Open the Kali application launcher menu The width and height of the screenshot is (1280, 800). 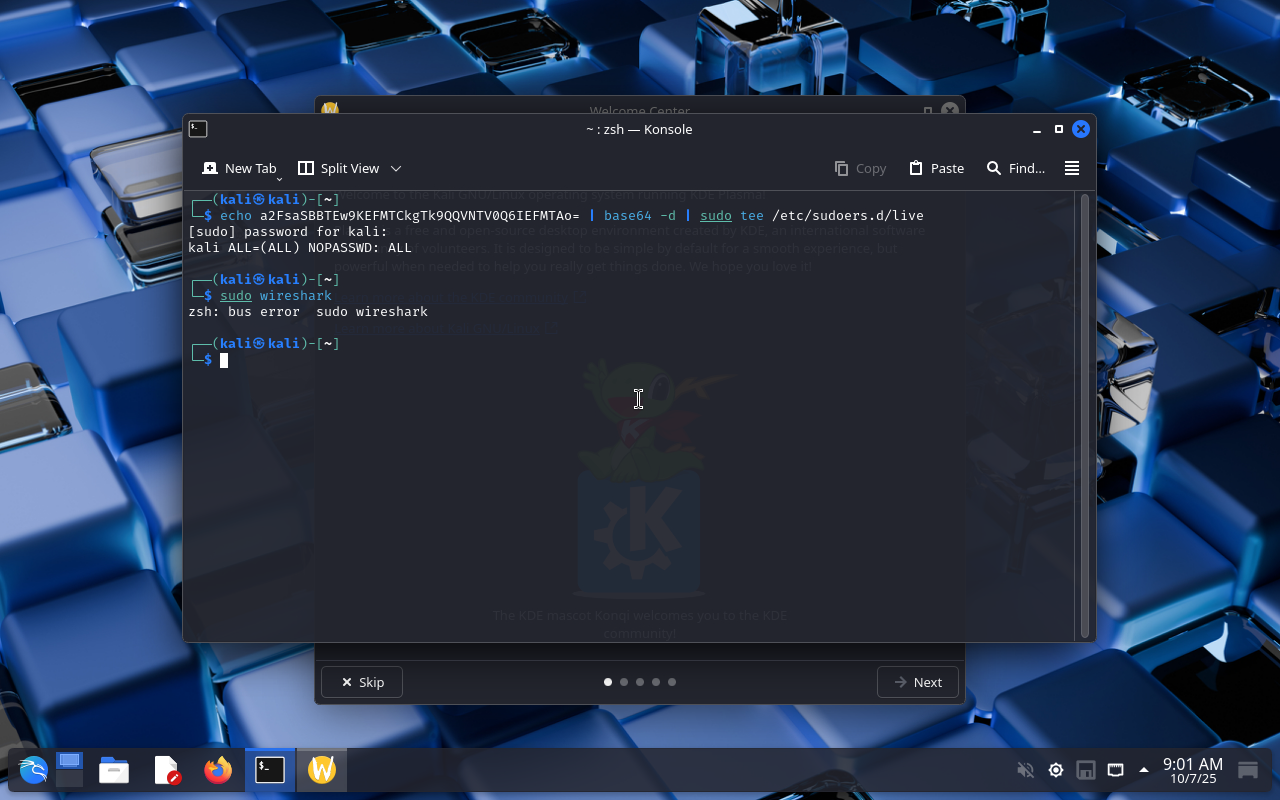33,770
